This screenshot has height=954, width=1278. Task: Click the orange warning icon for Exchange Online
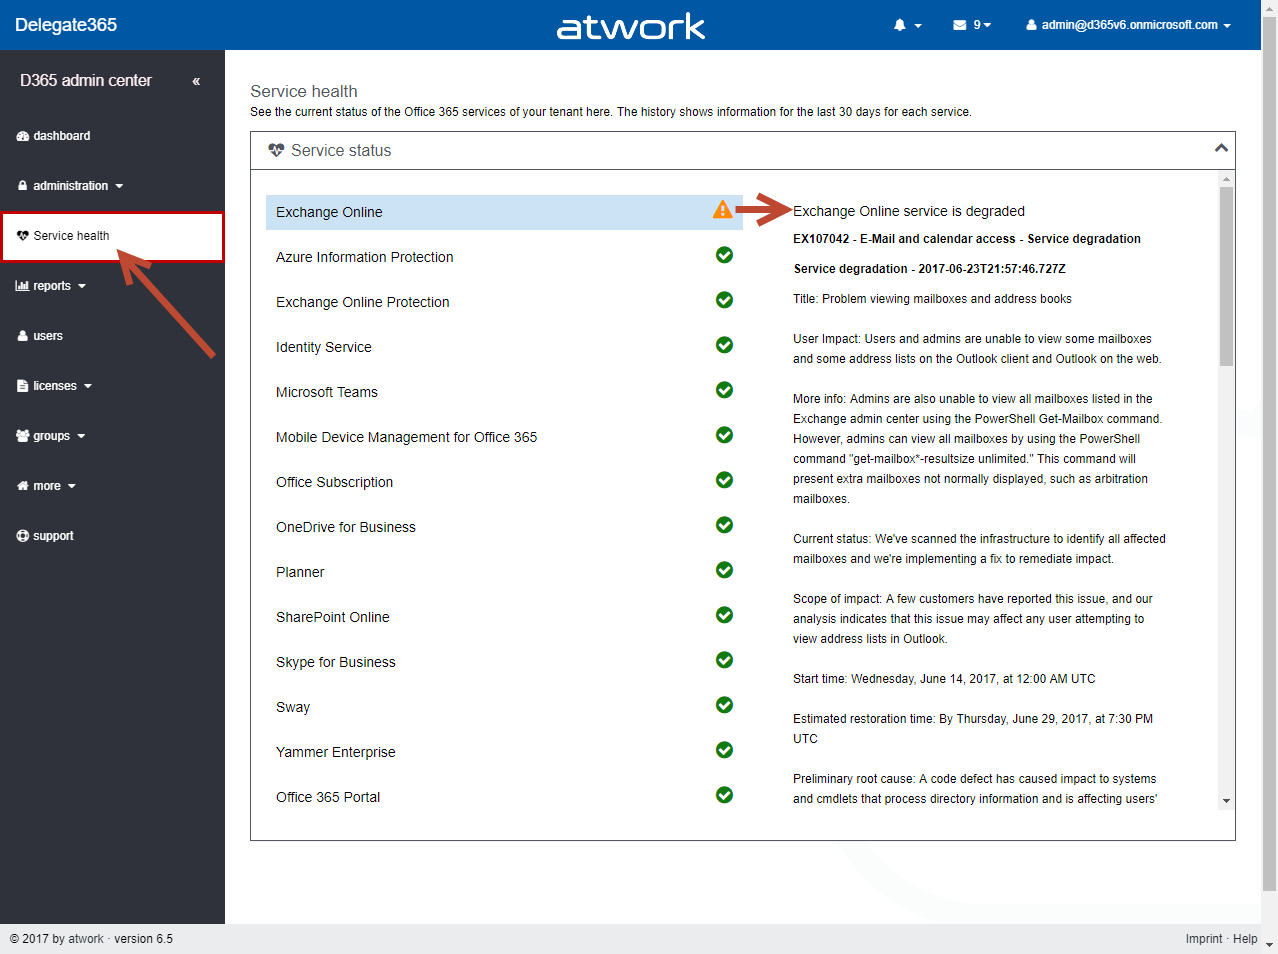tap(722, 210)
